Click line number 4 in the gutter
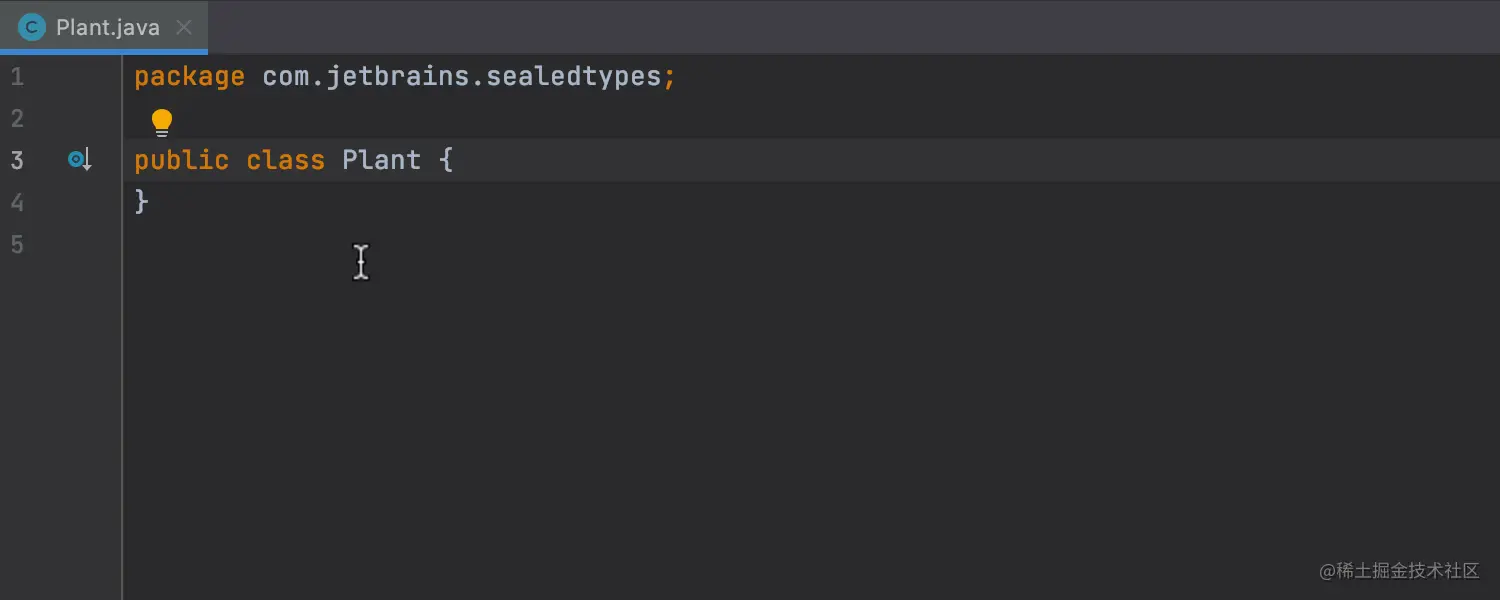Viewport: 1500px width, 600px height. (17, 202)
